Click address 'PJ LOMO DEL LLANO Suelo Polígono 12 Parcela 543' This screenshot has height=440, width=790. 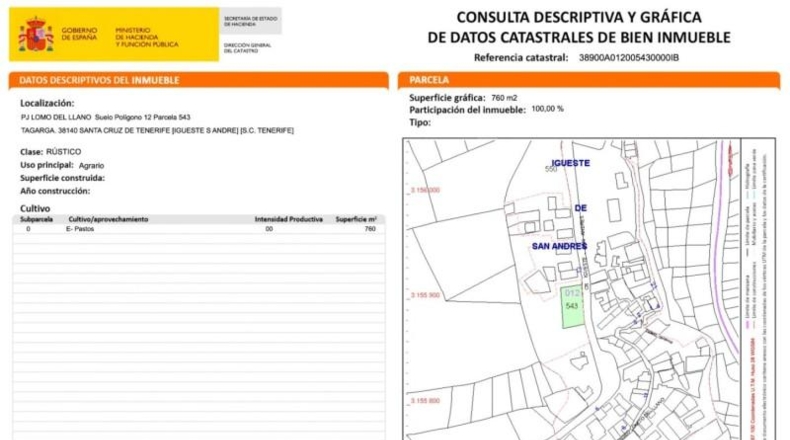[x=105, y=117]
